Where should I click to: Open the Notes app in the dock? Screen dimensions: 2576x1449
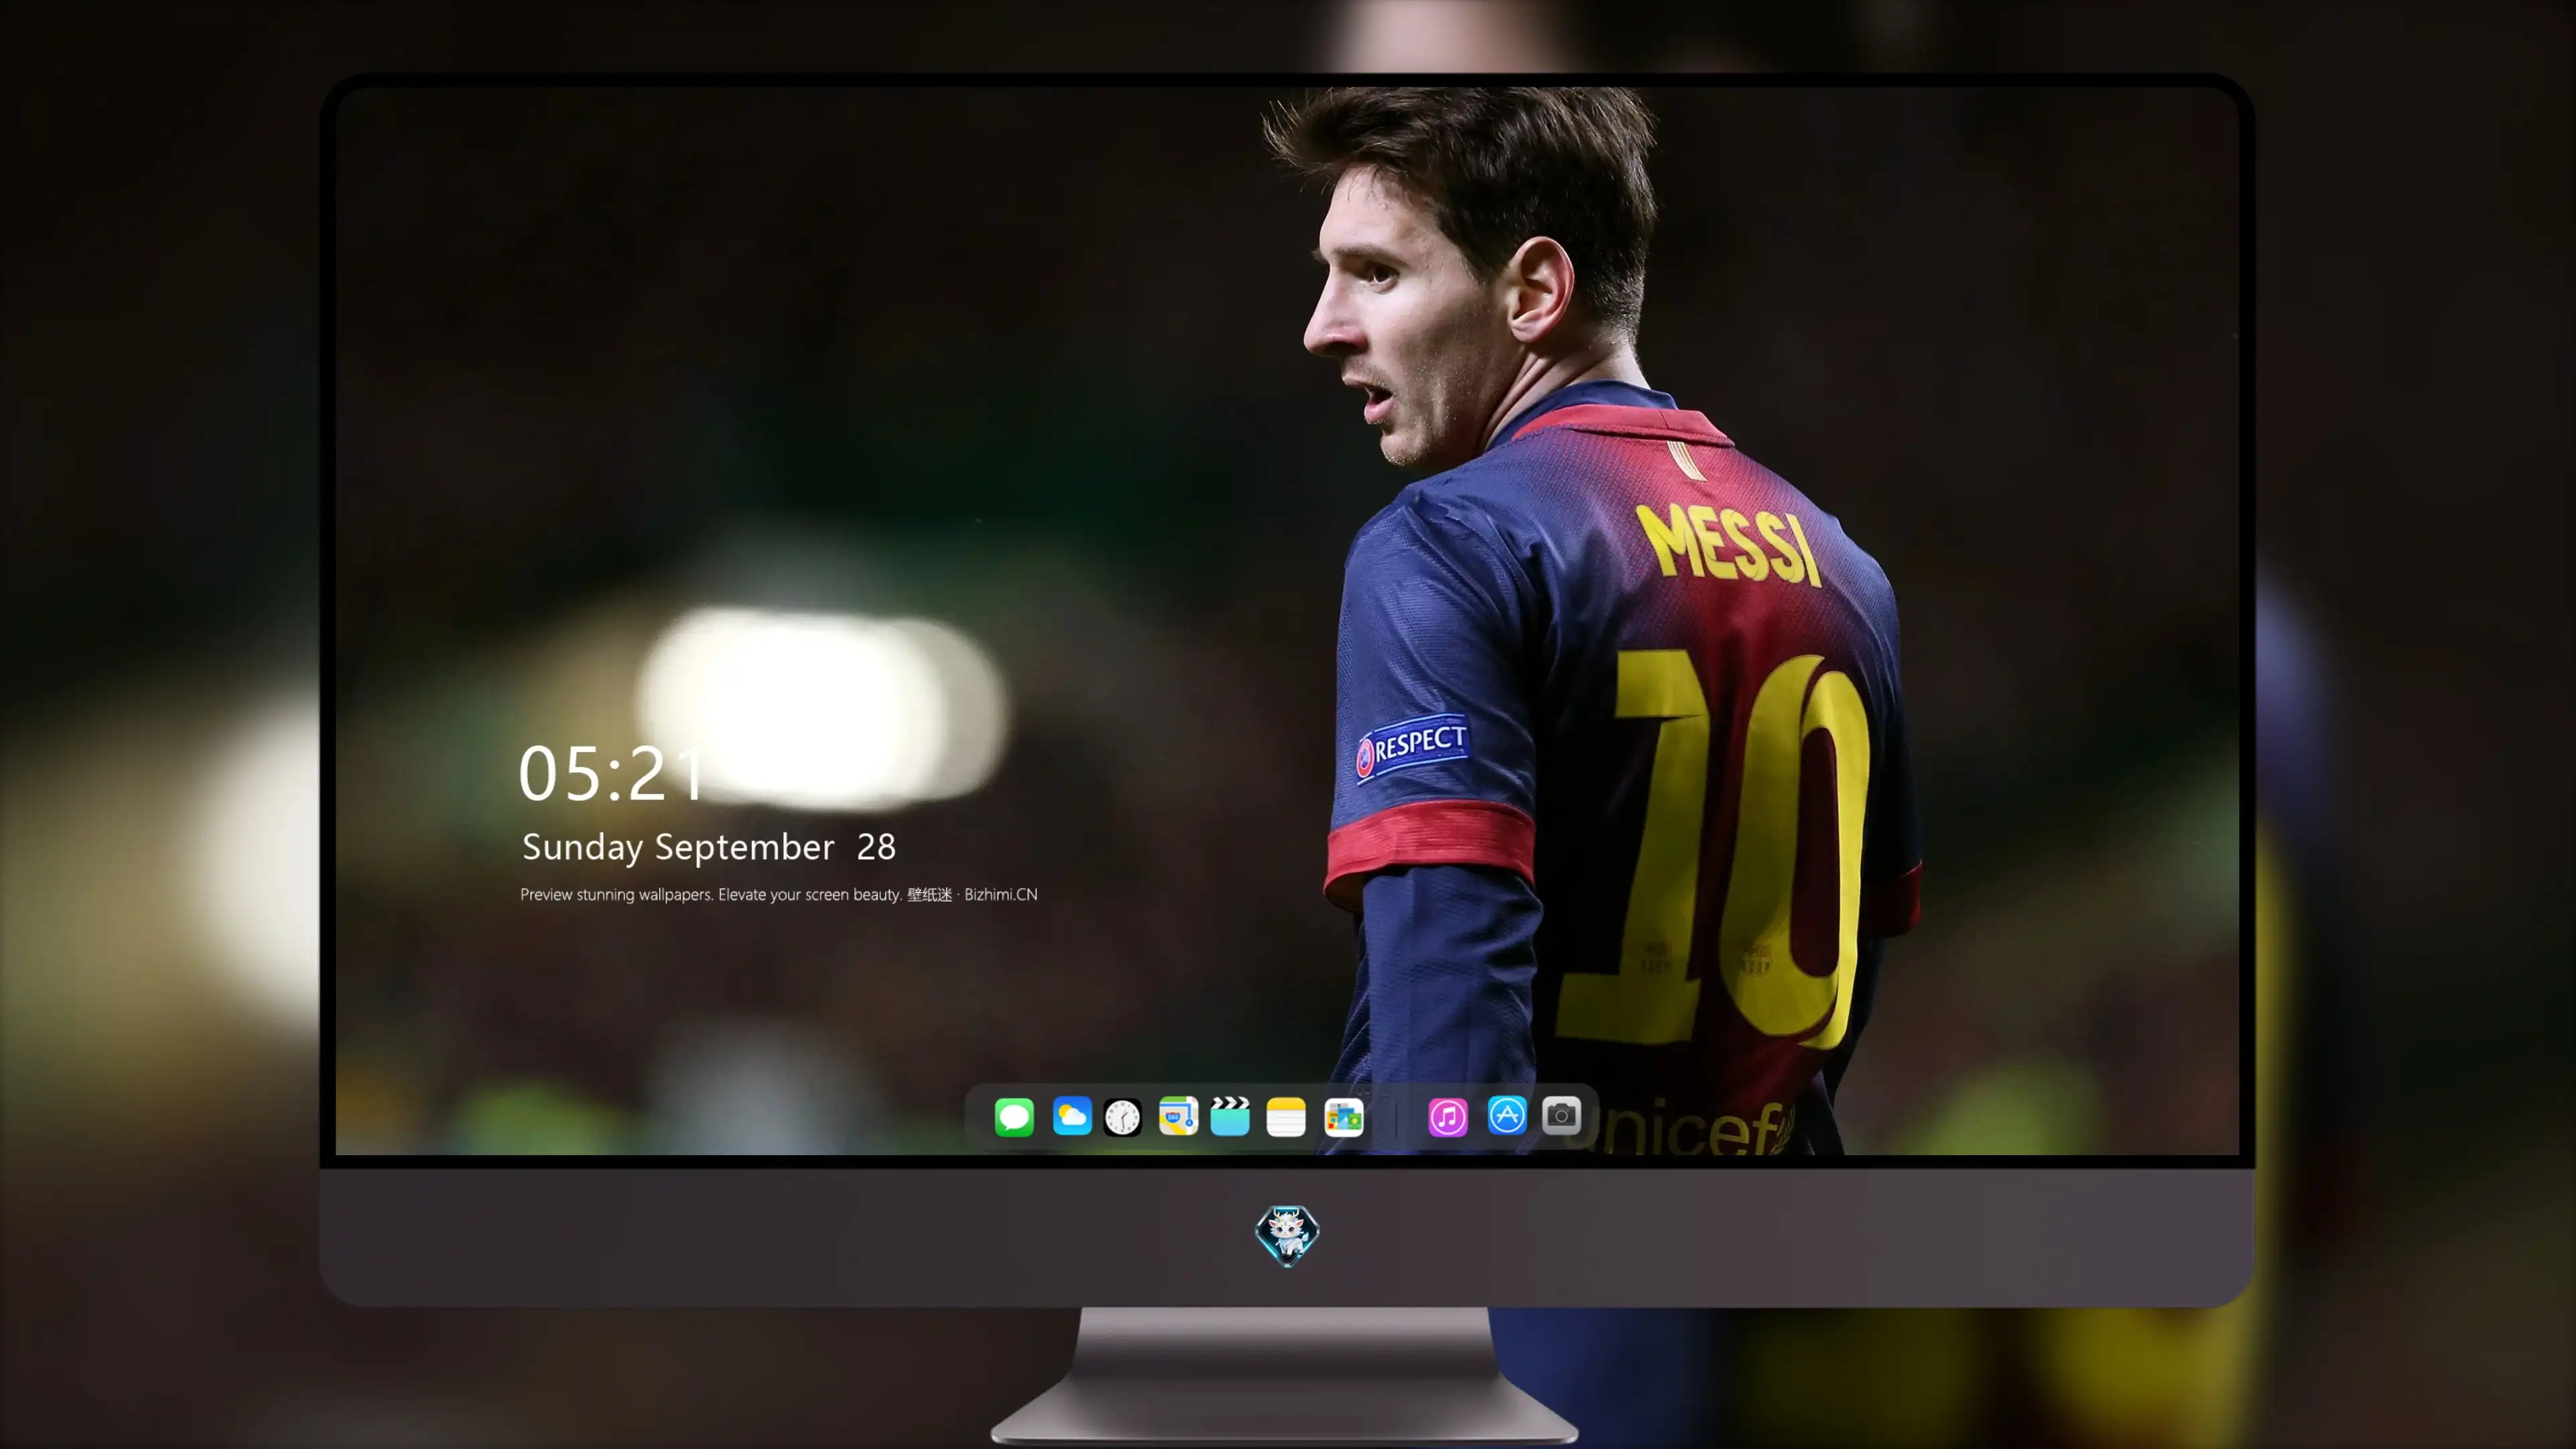pos(1286,1117)
